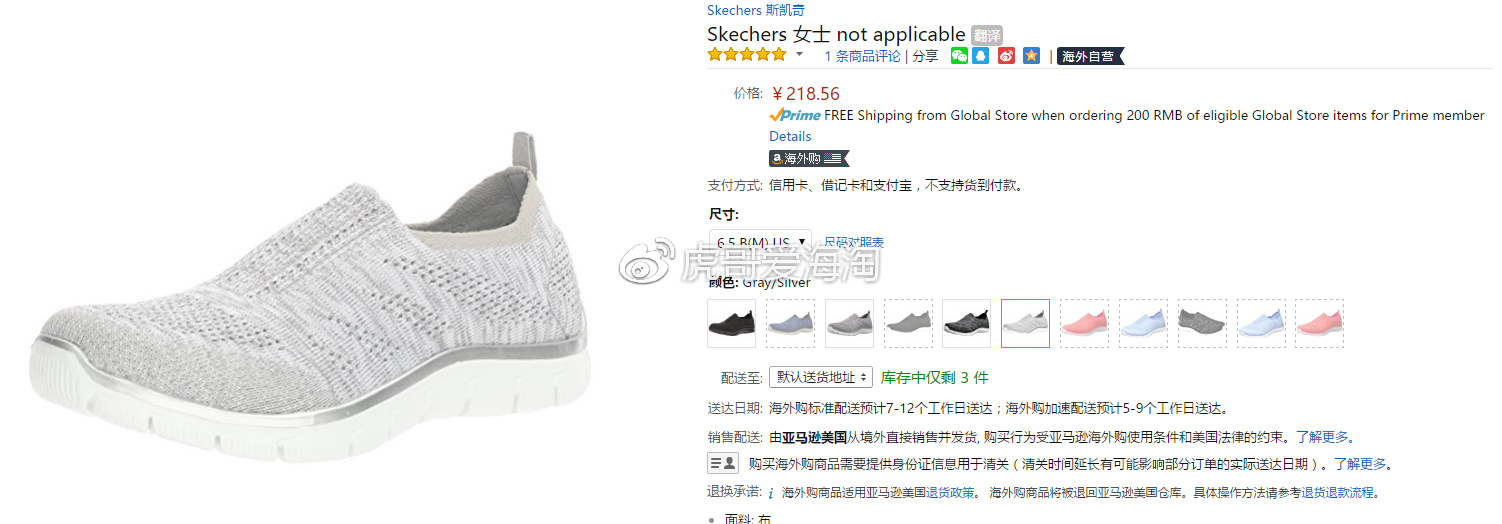Share product via Weibo icon
The width and height of the screenshot is (1502, 524).
point(1007,56)
